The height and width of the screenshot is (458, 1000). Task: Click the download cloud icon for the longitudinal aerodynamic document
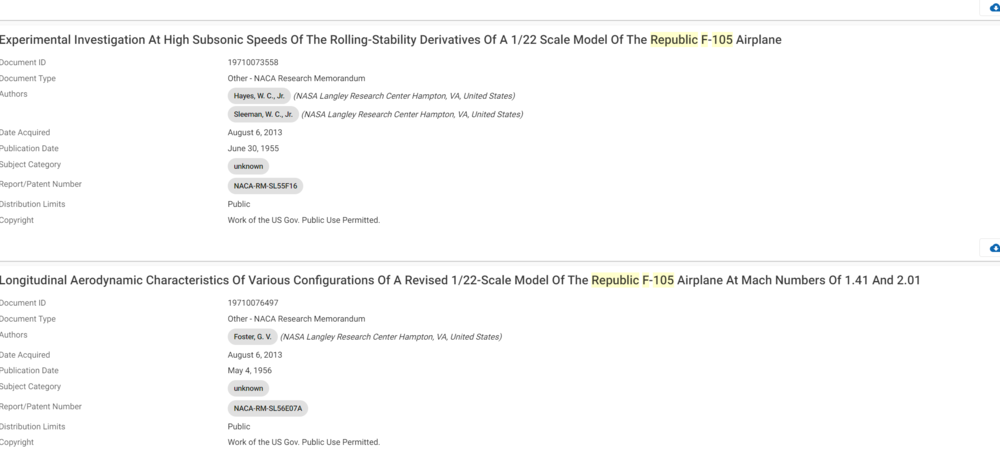pyautogui.click(x=994, y=248)
